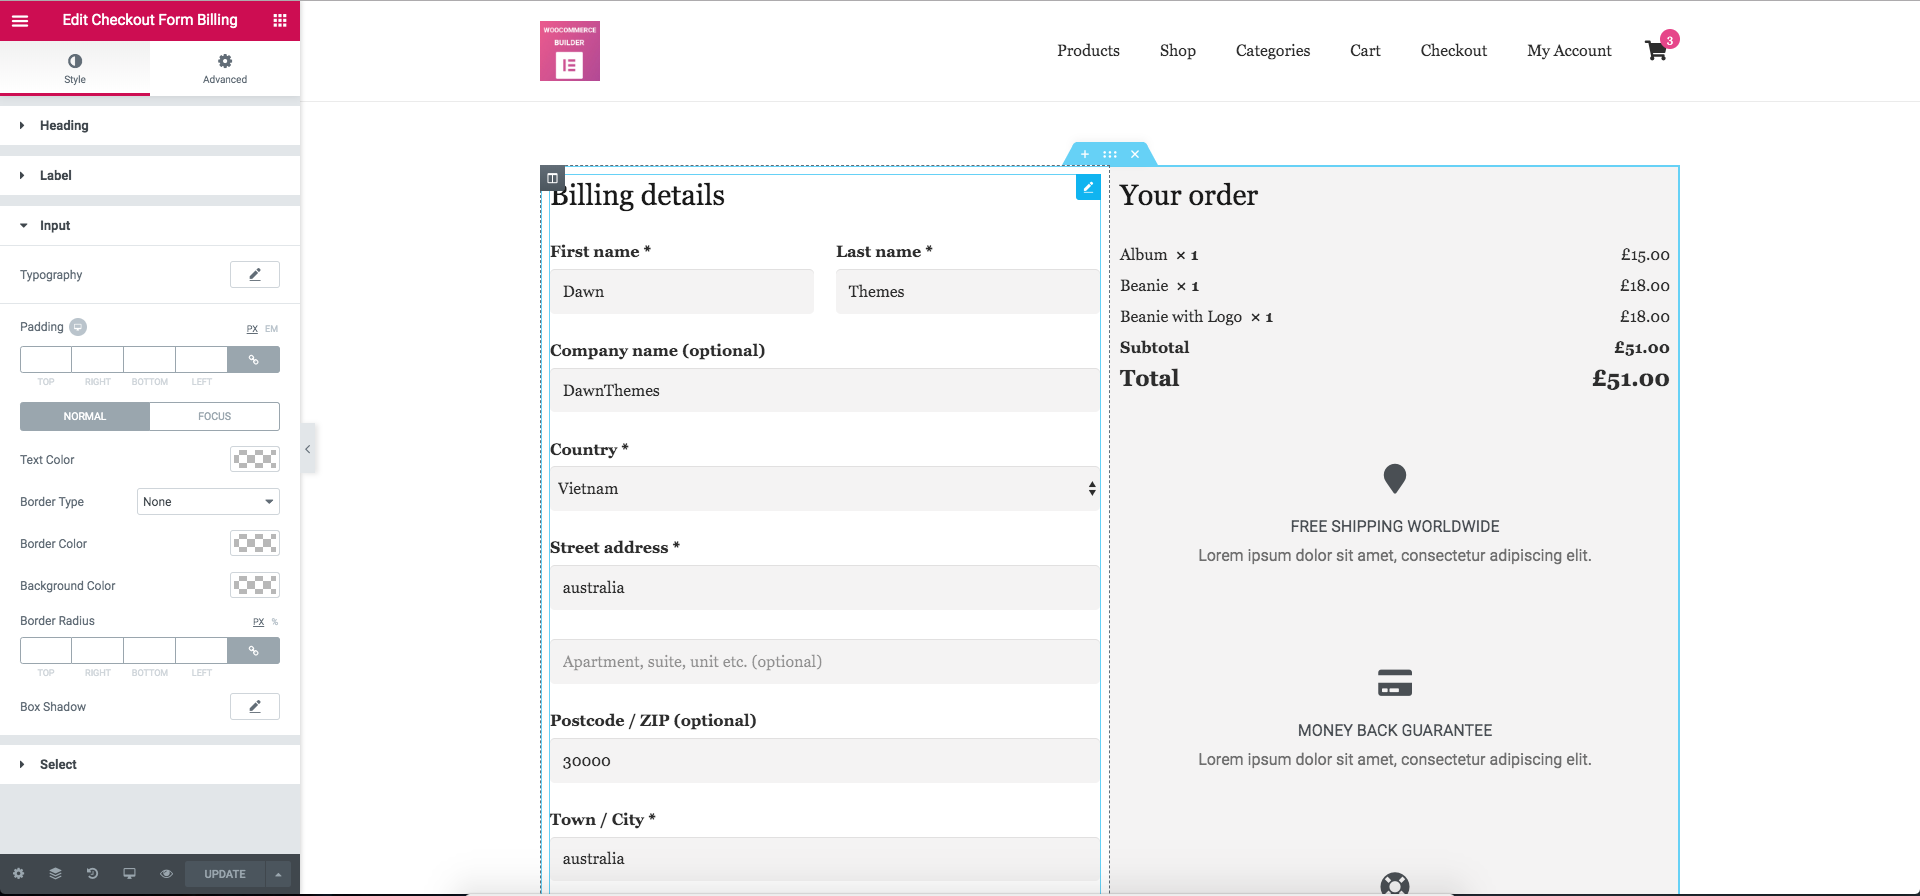This screenshot has height=896, width=1920.
Task: Click the WooCommerce Builder logo
Action: 570,51
